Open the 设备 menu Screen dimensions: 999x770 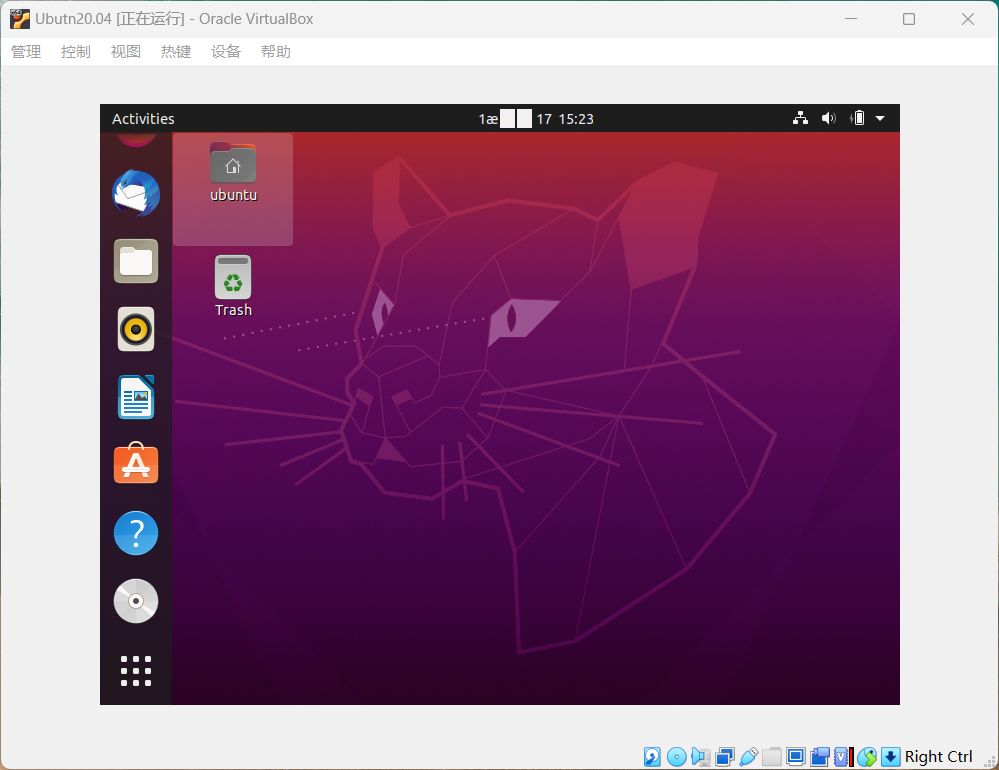pyautogui.click(x=226, y=52)
